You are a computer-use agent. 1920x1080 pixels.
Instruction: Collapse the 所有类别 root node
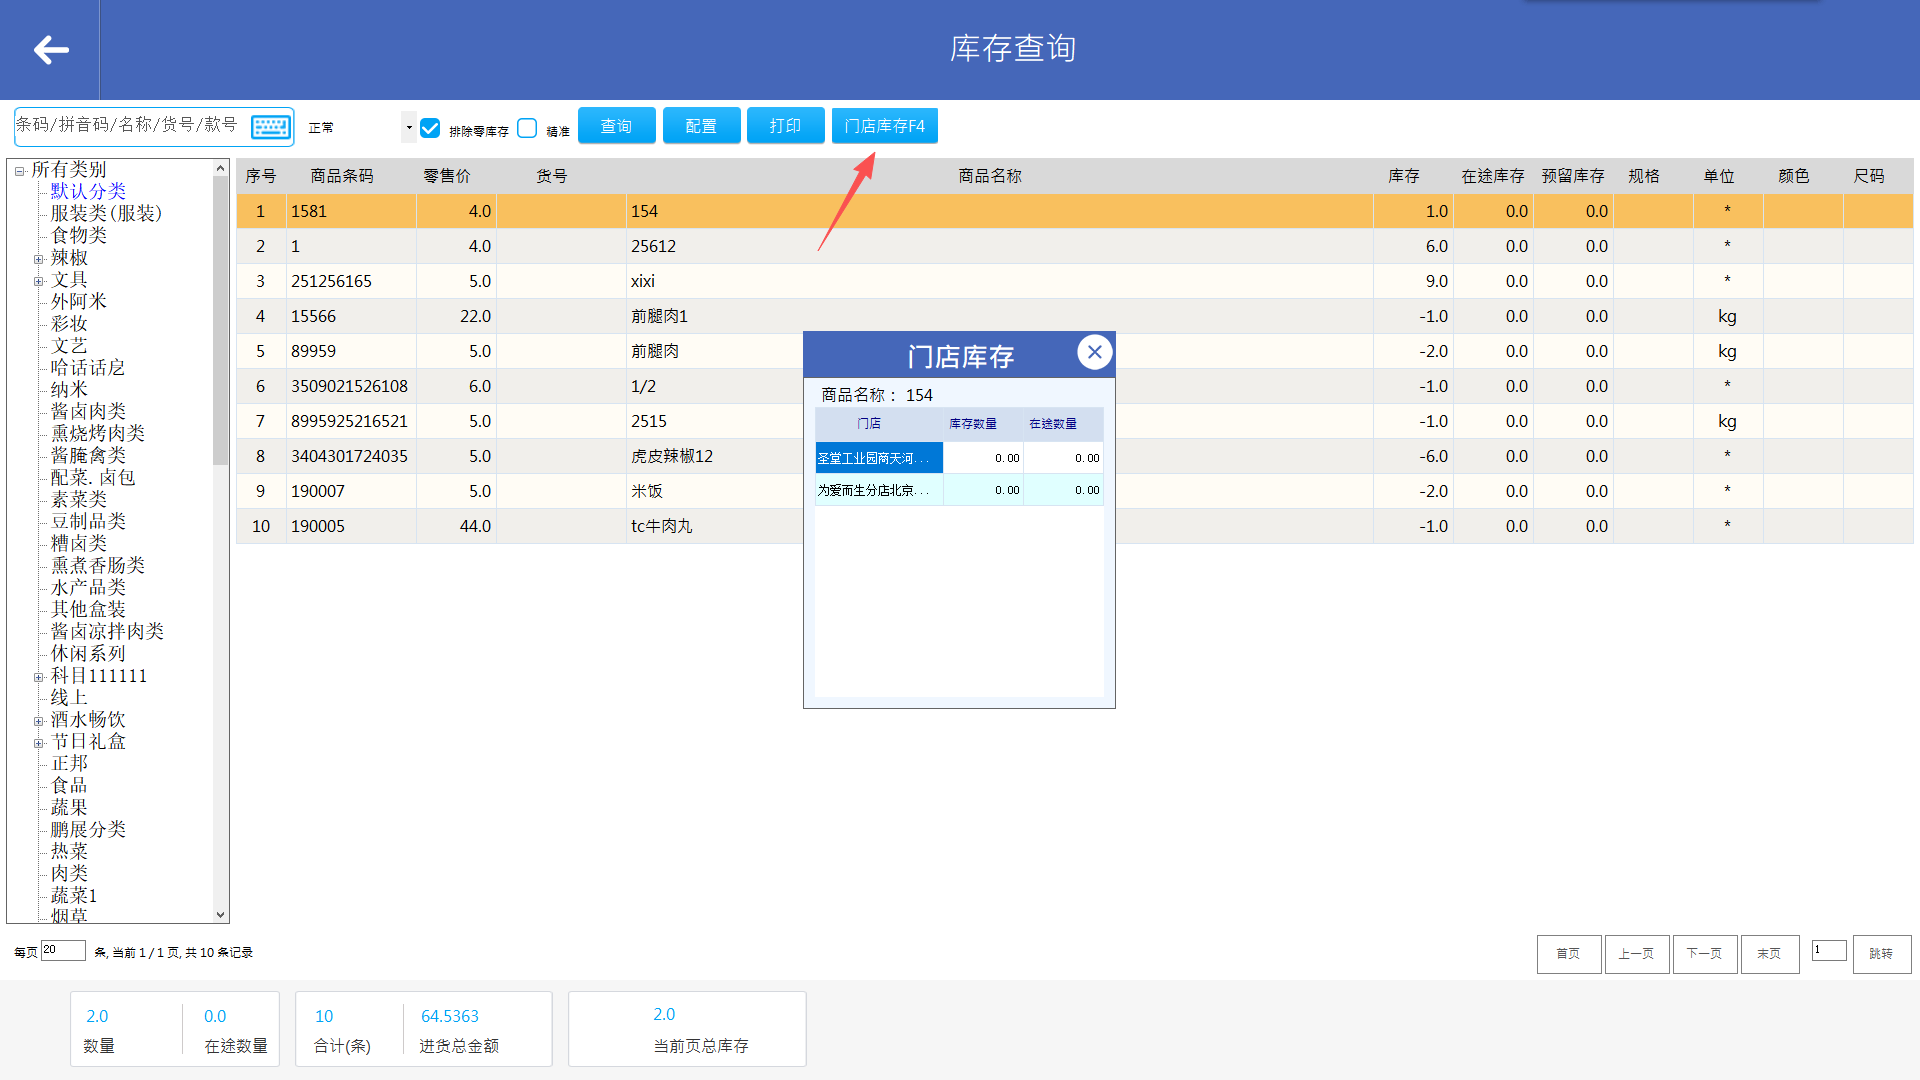pyautogui.click(x=19, y=171)
